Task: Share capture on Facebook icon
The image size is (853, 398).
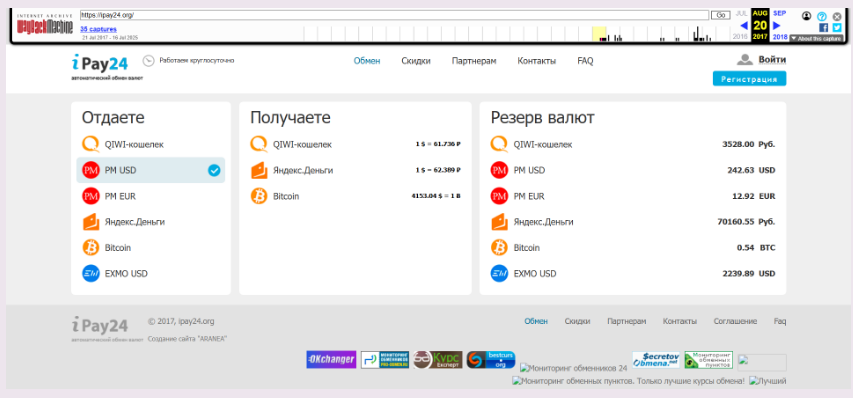Action: 824,27
